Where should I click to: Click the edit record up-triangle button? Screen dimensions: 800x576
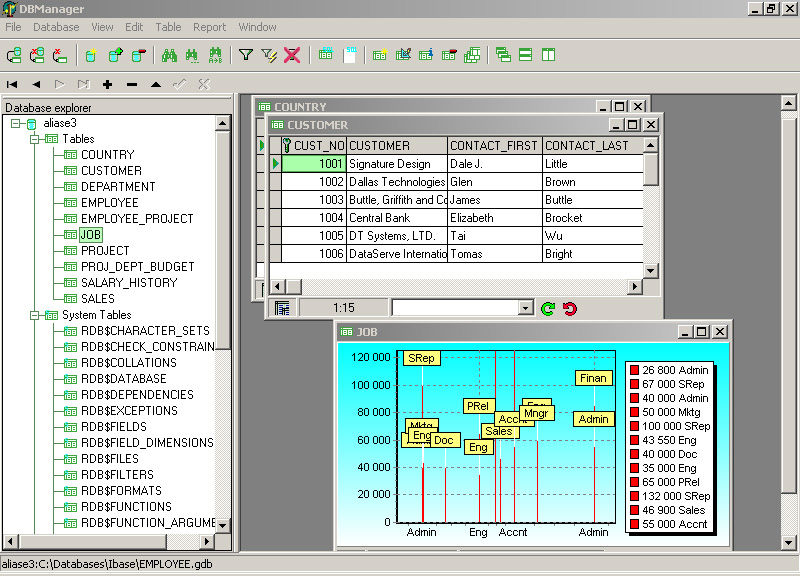click(156, 85)
